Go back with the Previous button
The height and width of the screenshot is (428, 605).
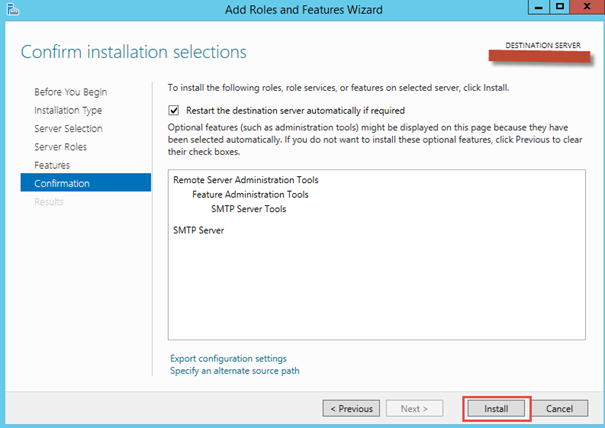tap(350, 408)
